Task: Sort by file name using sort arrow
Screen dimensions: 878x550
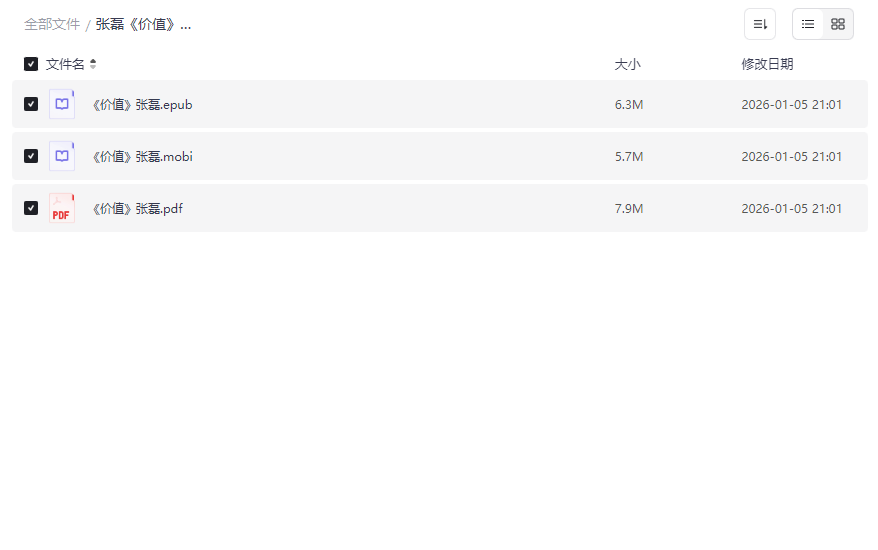Action: tap(93, 64)
